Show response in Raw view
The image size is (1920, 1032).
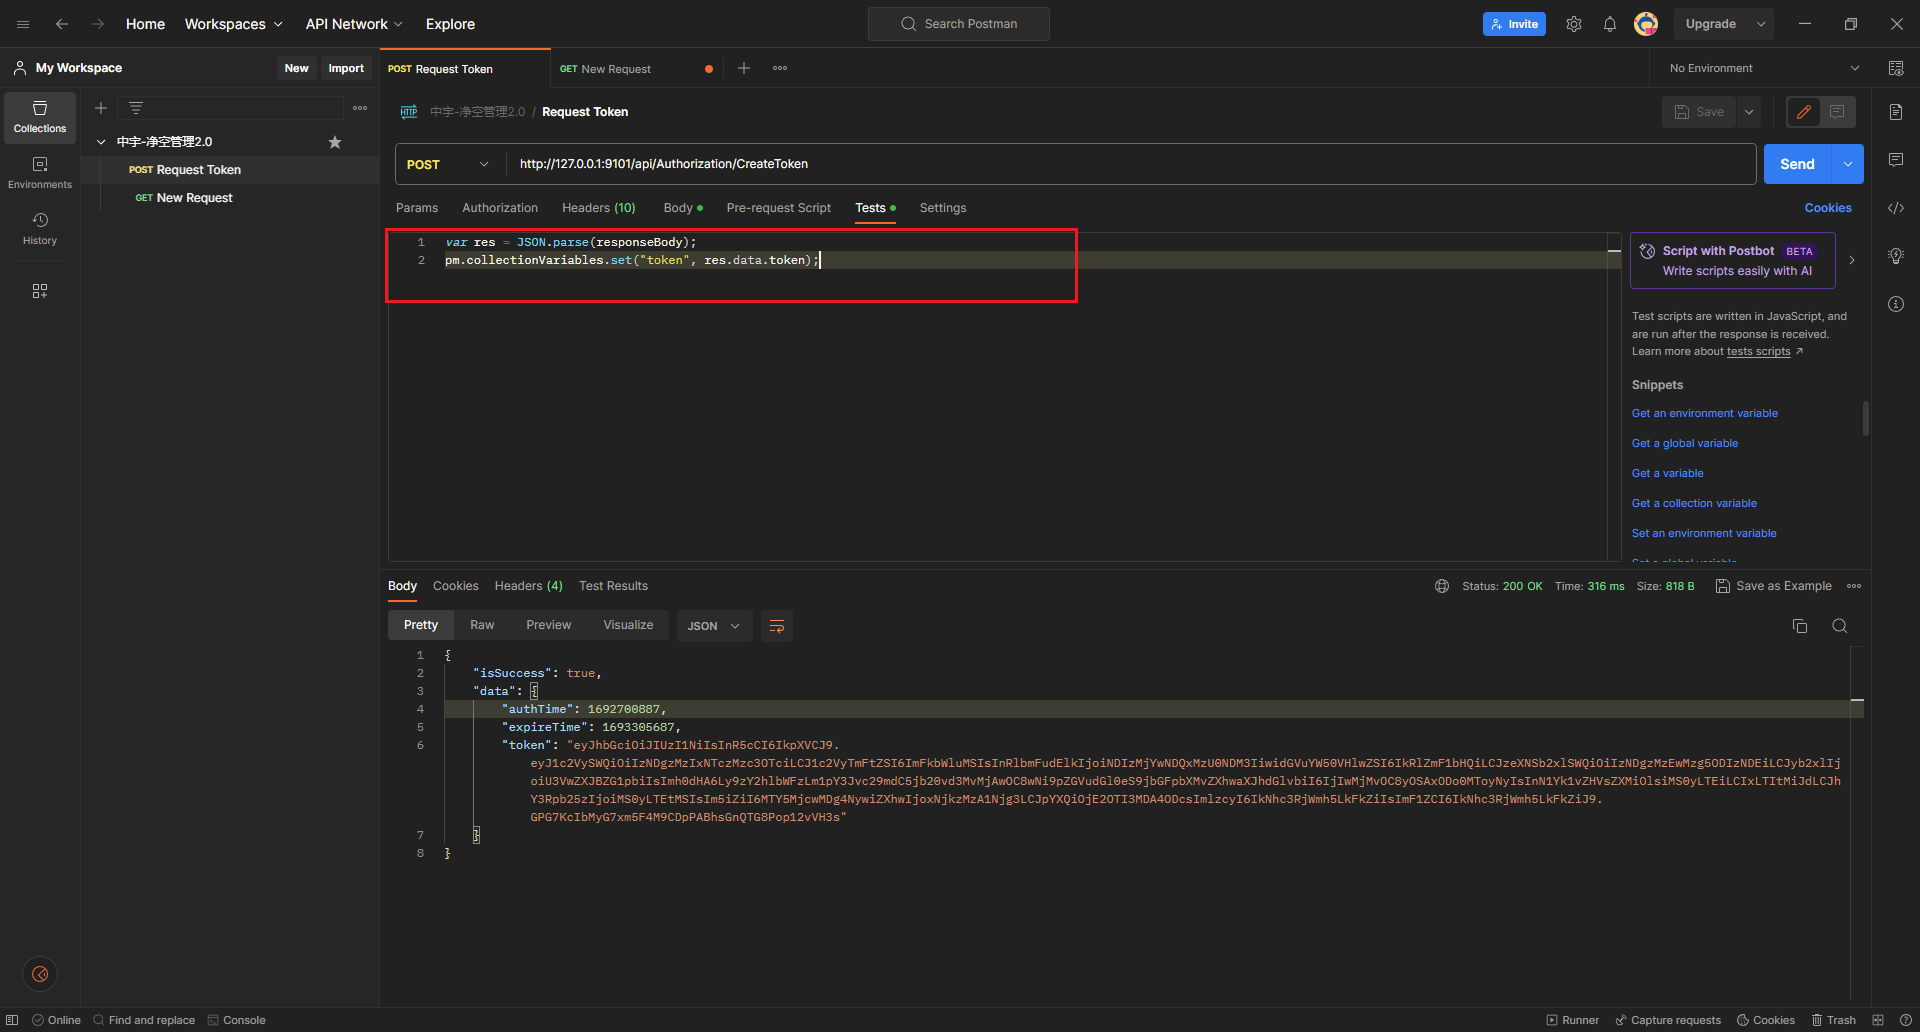coord(482,625)
